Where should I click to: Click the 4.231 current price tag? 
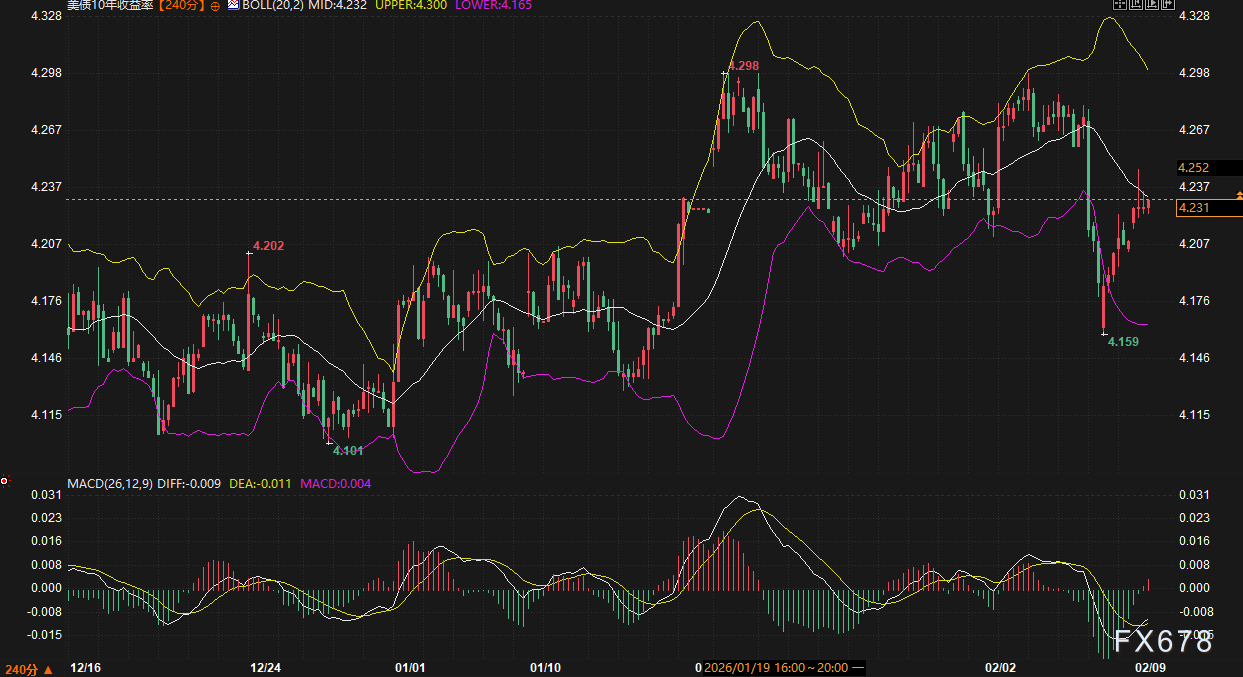[1195, 208]
